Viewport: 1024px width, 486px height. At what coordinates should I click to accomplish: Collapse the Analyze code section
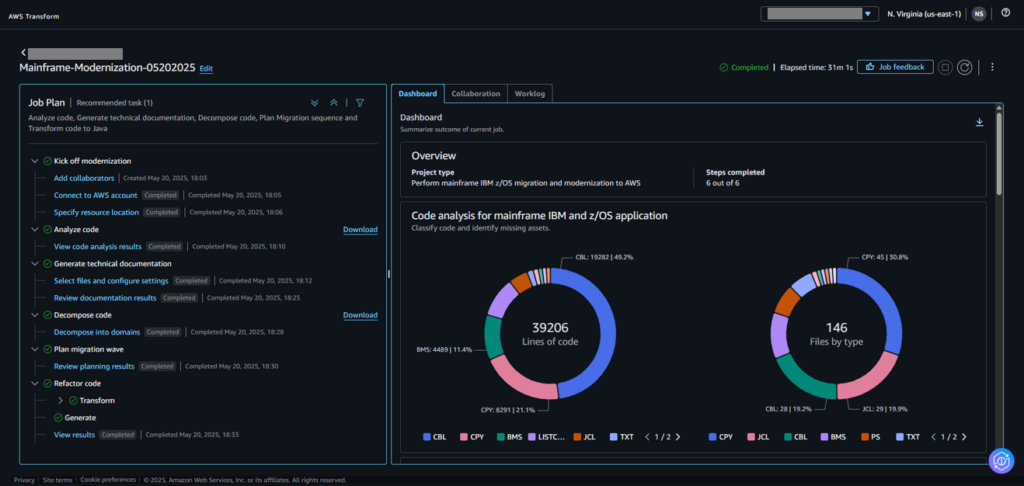(35, 229)
